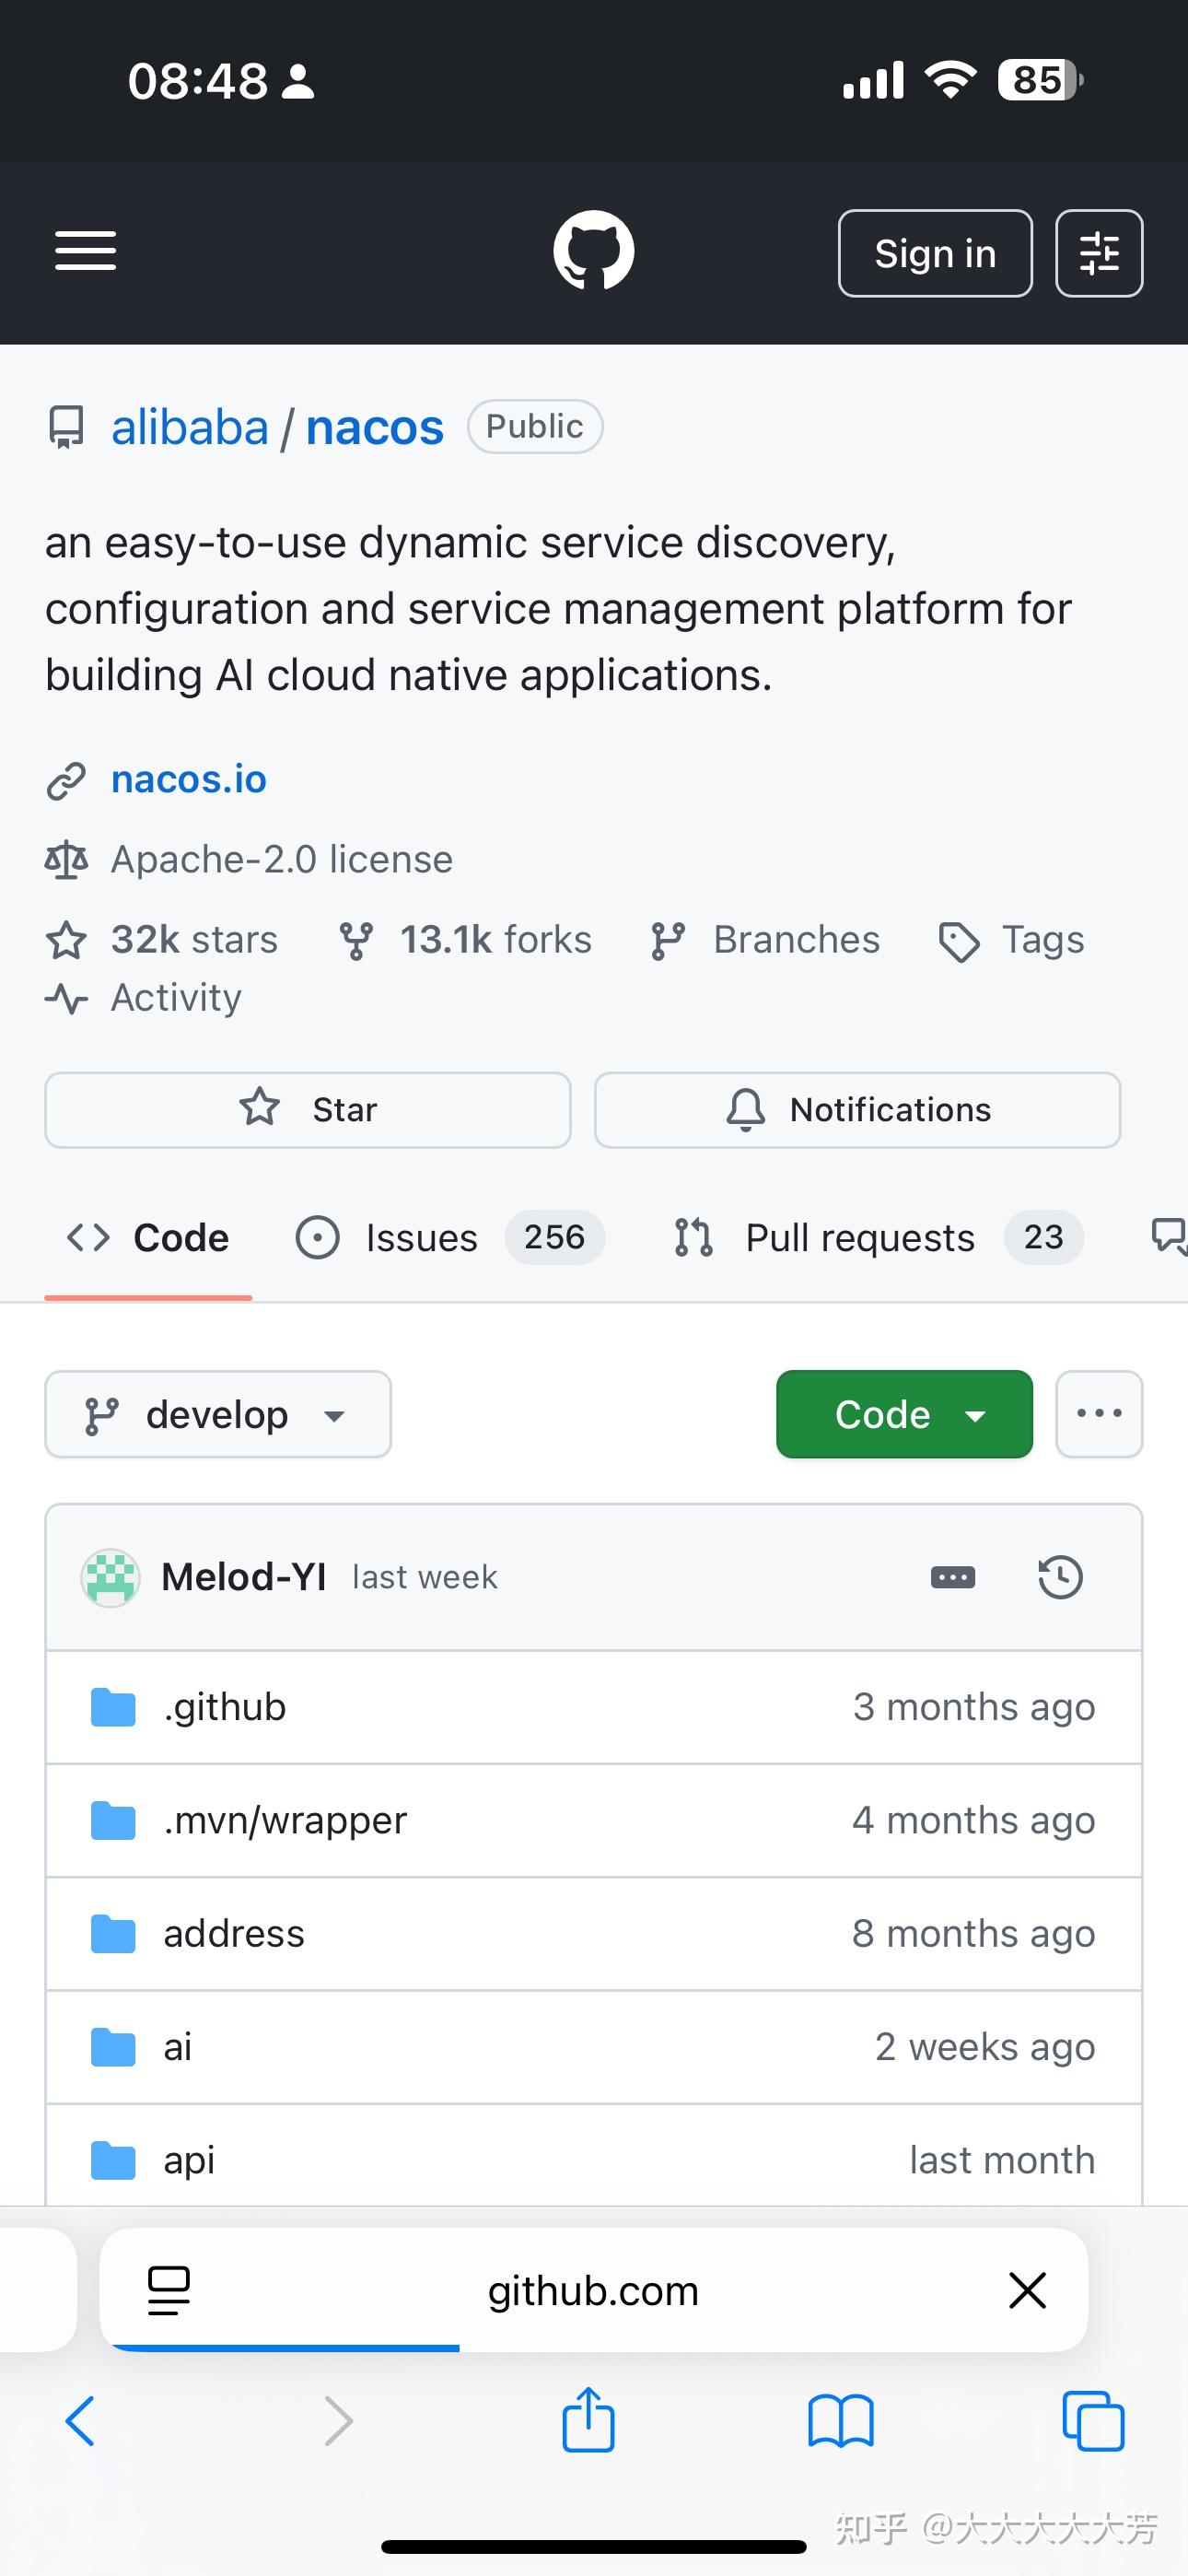Tap the GitHub Octocat logo
The image size is (1188, 2576).
coord(593,250)
